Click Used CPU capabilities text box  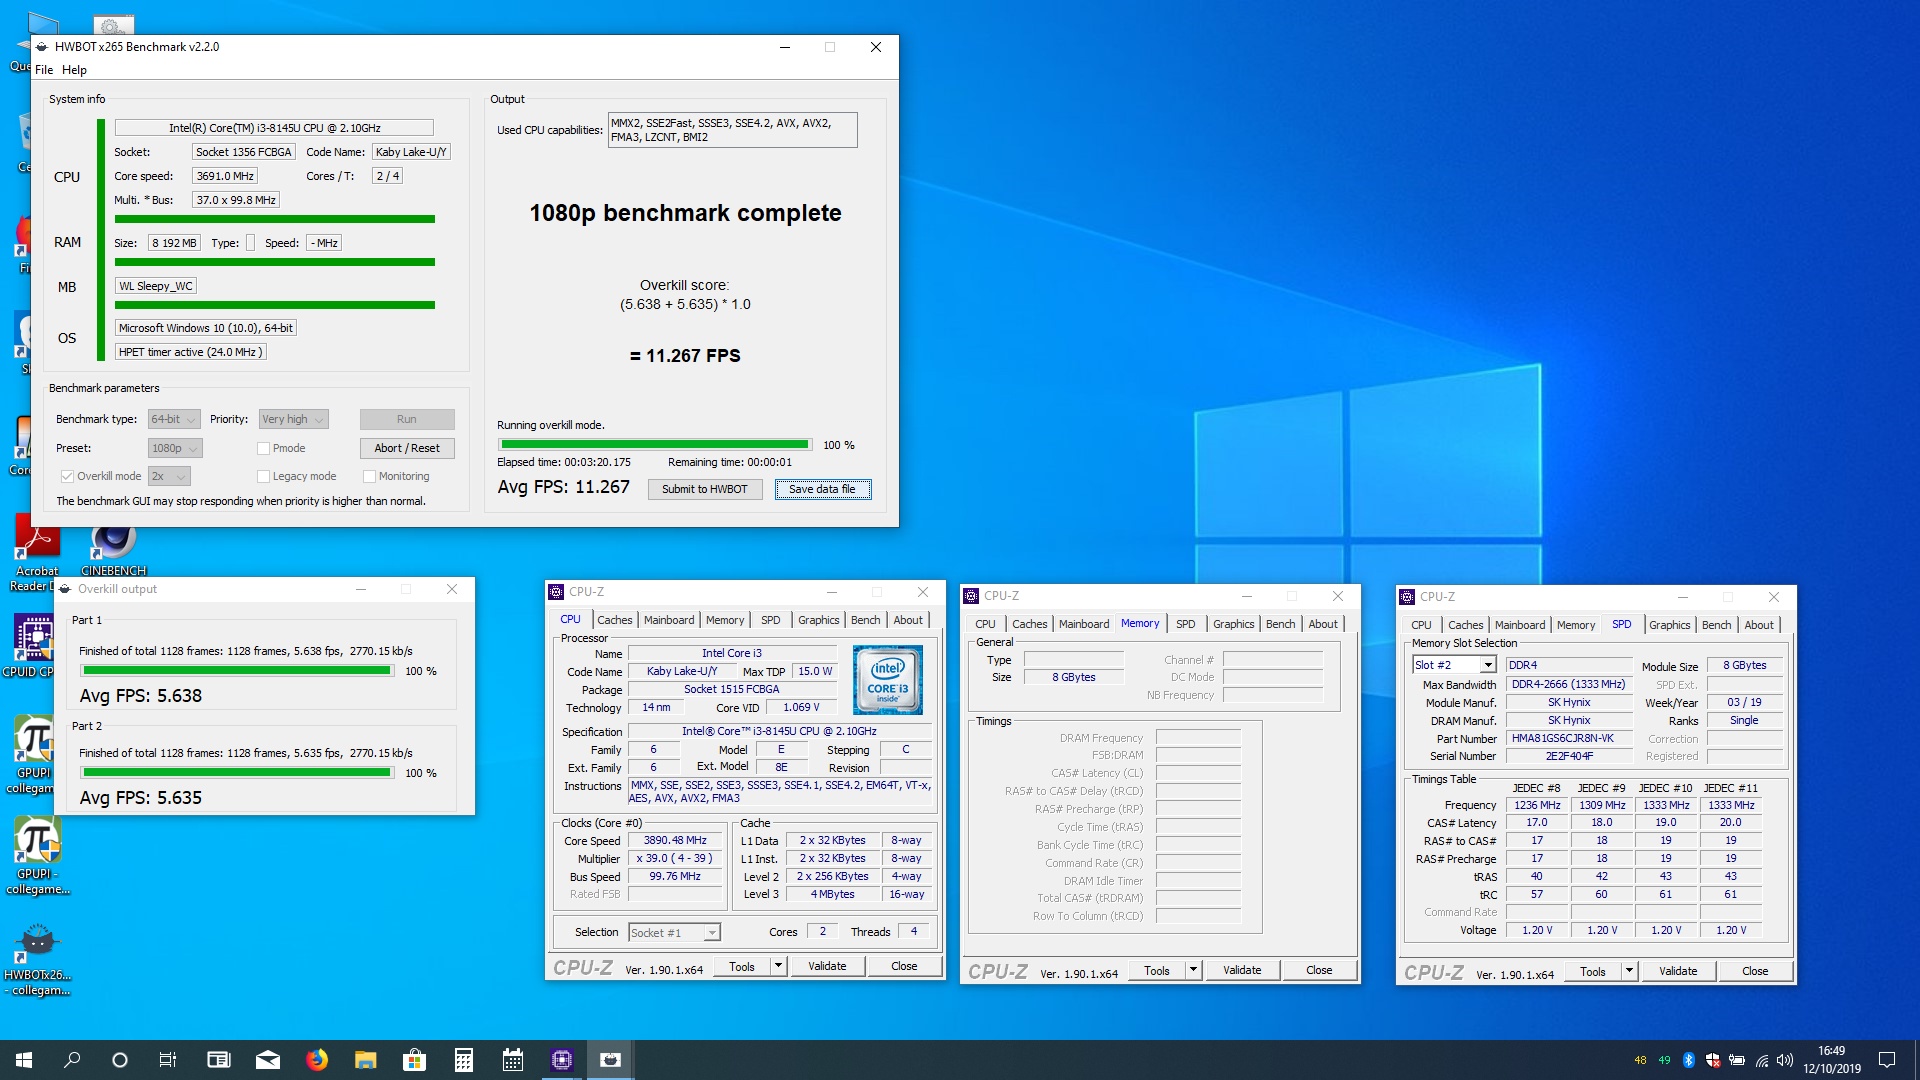click(x=732, y=130)
